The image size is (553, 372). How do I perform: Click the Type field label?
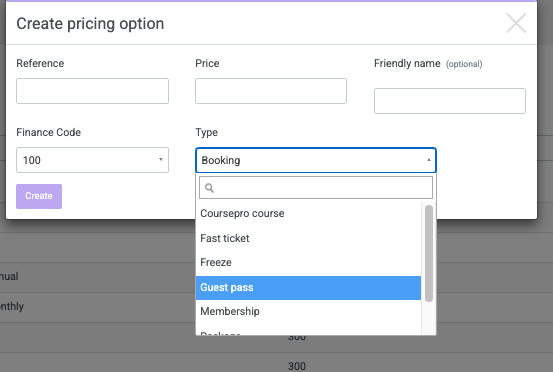click(x=206, y=133)
